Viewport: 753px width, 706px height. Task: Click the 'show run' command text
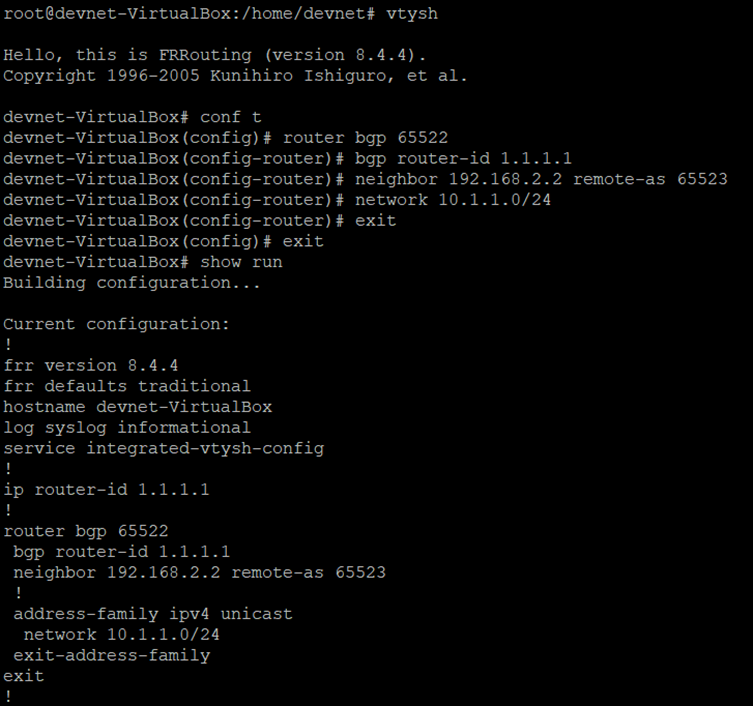241,262
